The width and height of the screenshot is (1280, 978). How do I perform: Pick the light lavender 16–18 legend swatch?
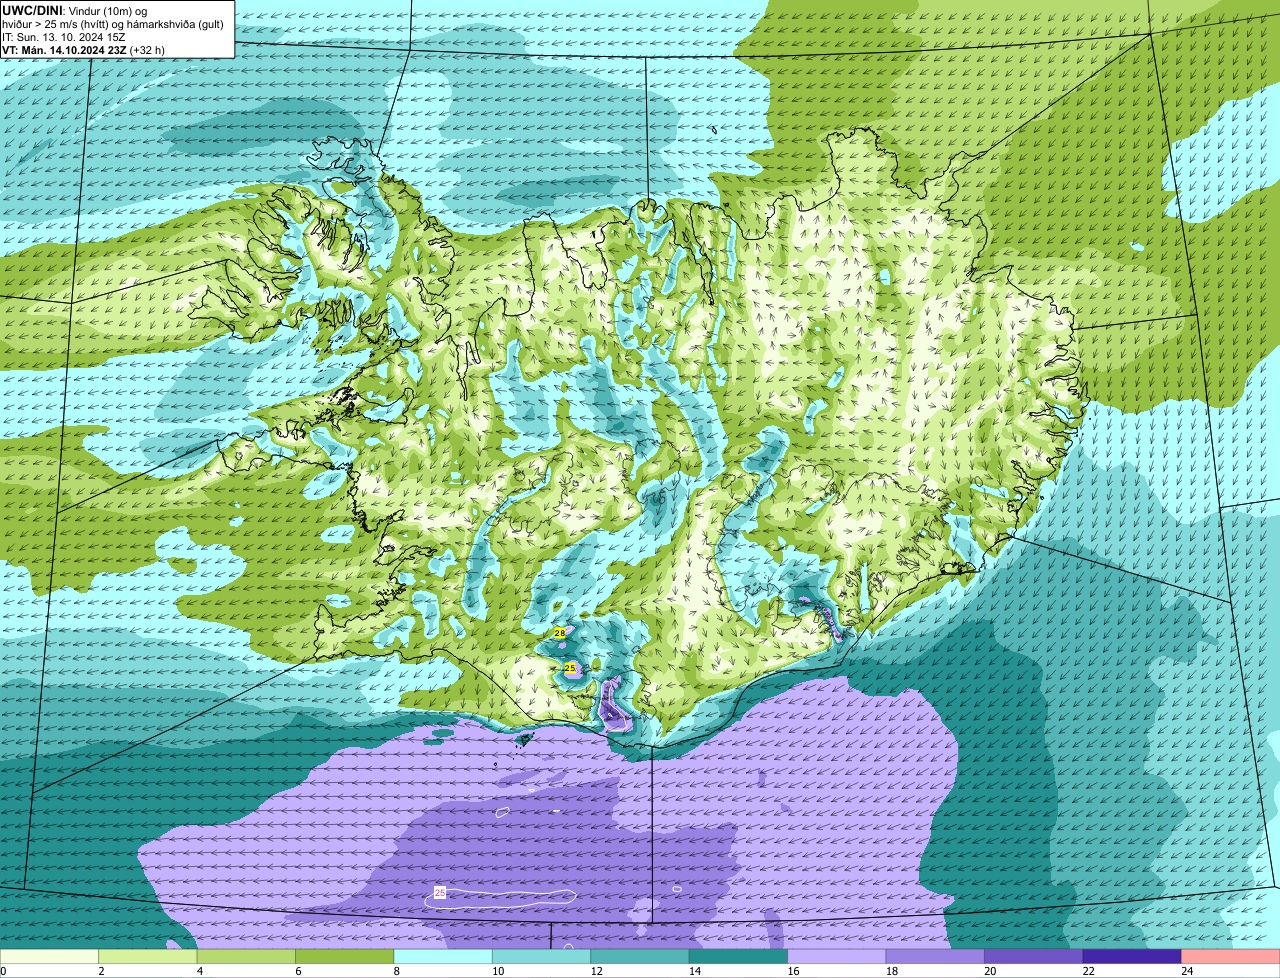pyautogui.click(x=837, y=957)
